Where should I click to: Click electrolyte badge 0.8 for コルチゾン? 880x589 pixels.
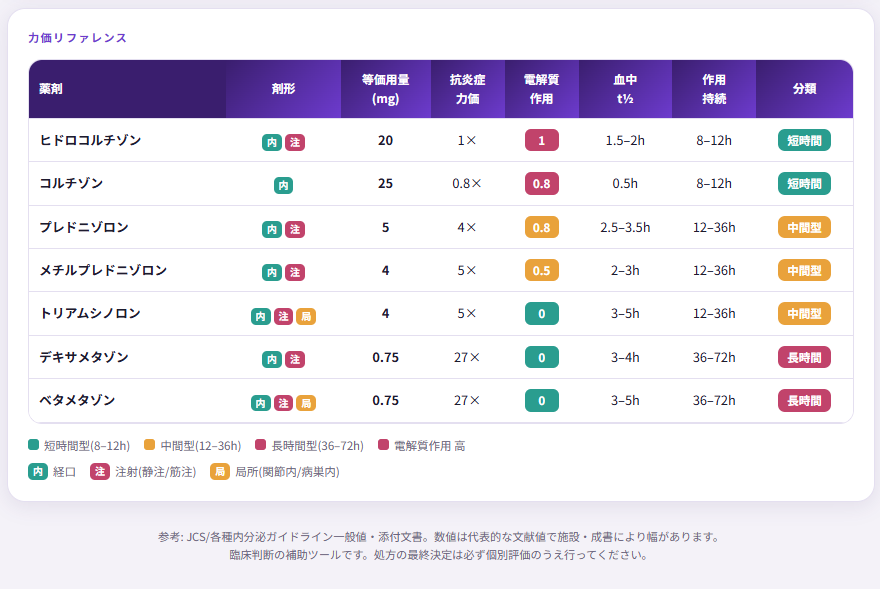[x=542, y=184]
